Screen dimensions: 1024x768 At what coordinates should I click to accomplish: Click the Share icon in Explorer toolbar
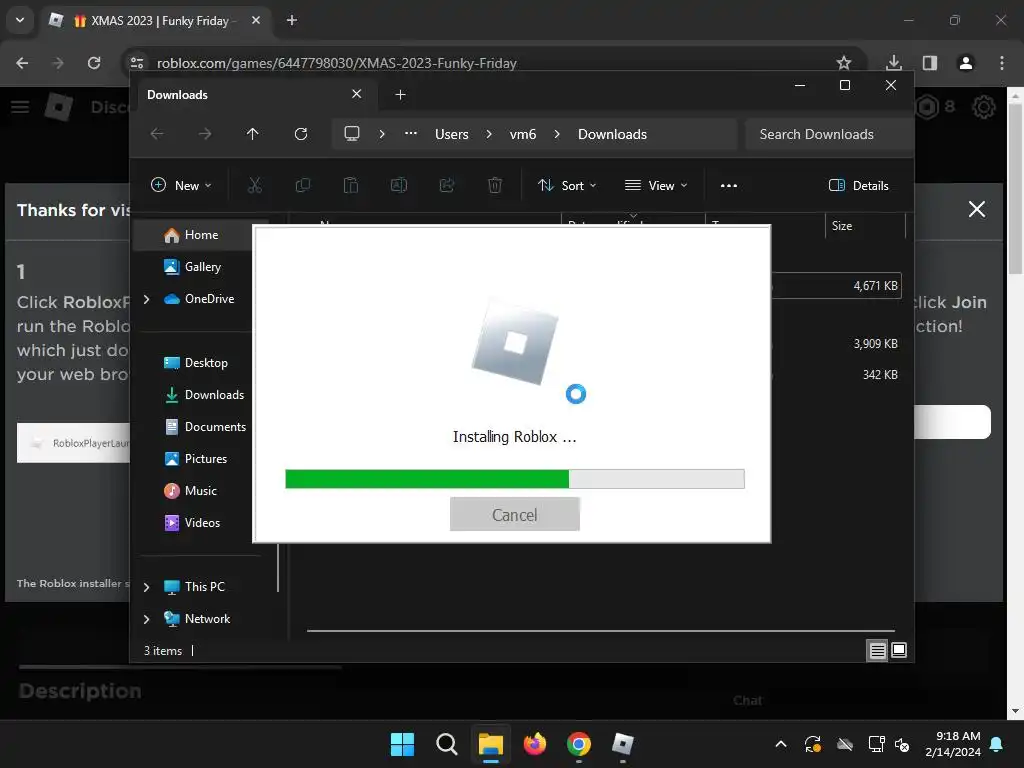447,185
